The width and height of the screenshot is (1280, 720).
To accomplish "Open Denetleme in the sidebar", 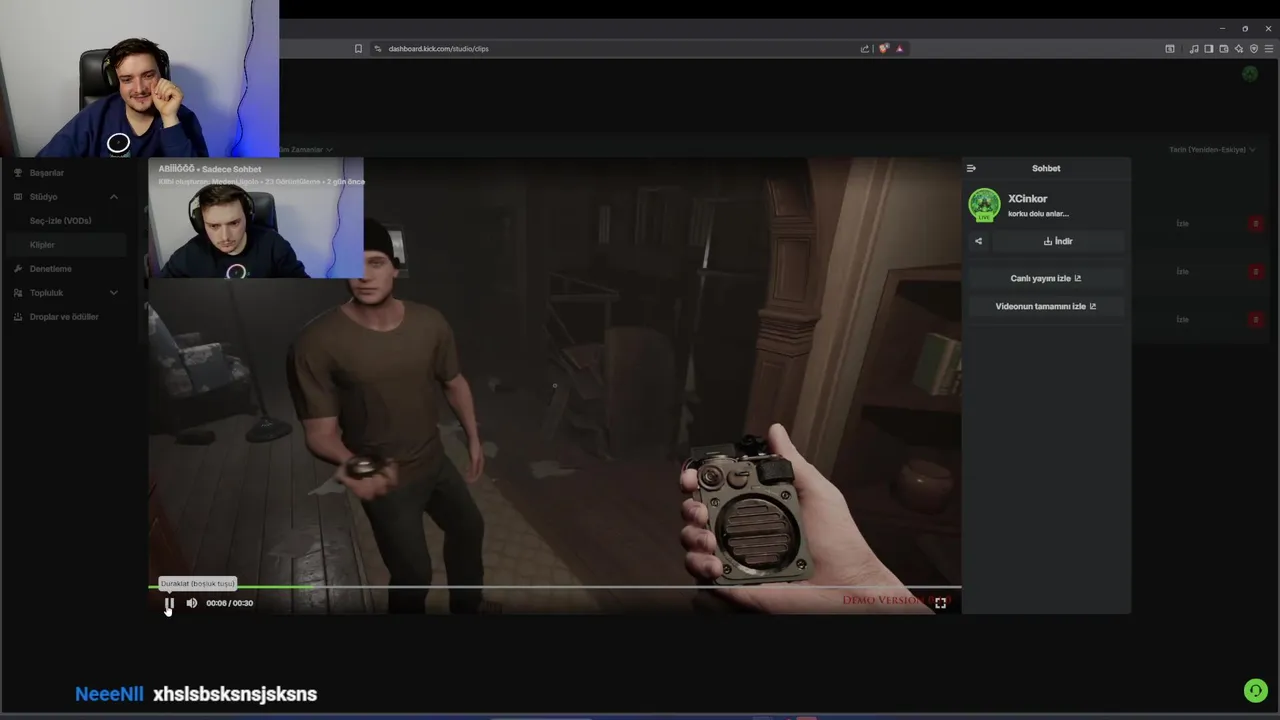I will pos(51,269).
